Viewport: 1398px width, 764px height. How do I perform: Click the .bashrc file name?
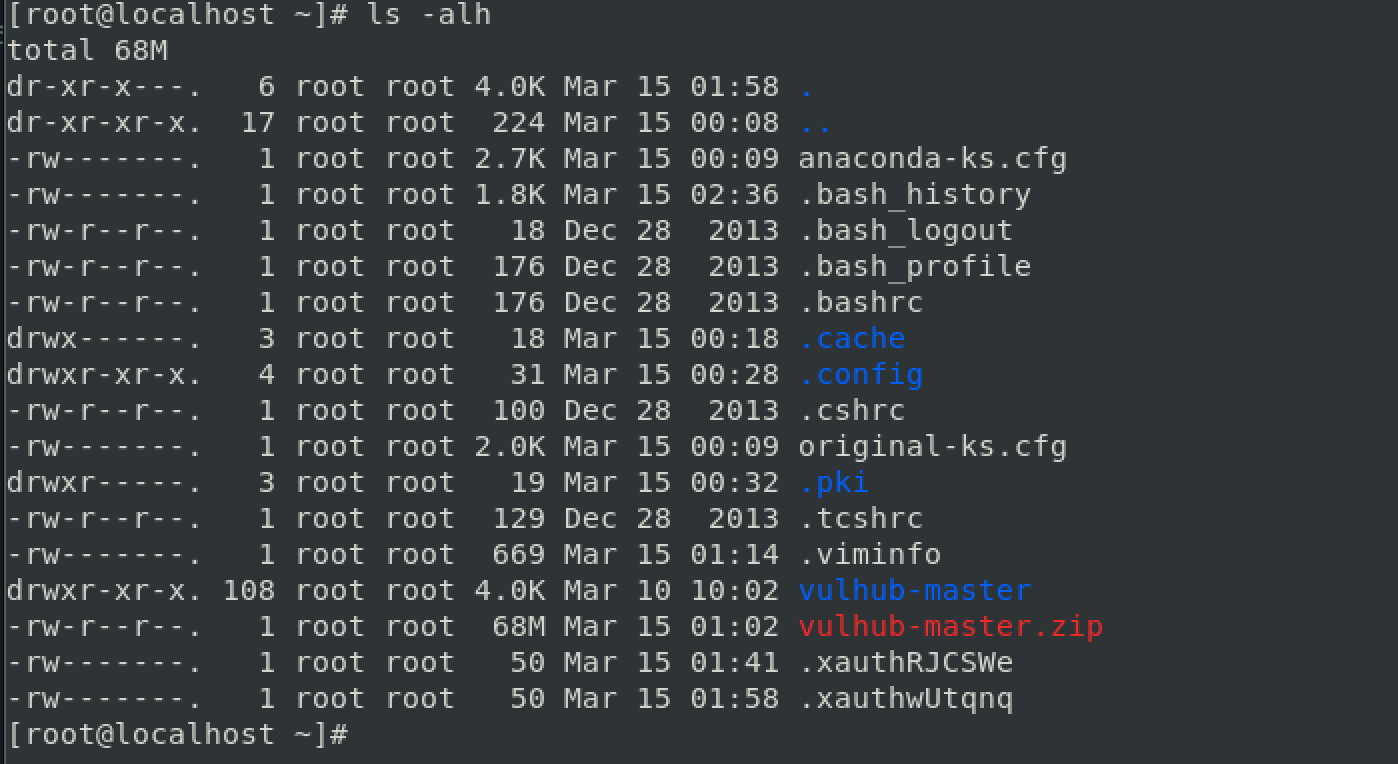pos(860,303)
